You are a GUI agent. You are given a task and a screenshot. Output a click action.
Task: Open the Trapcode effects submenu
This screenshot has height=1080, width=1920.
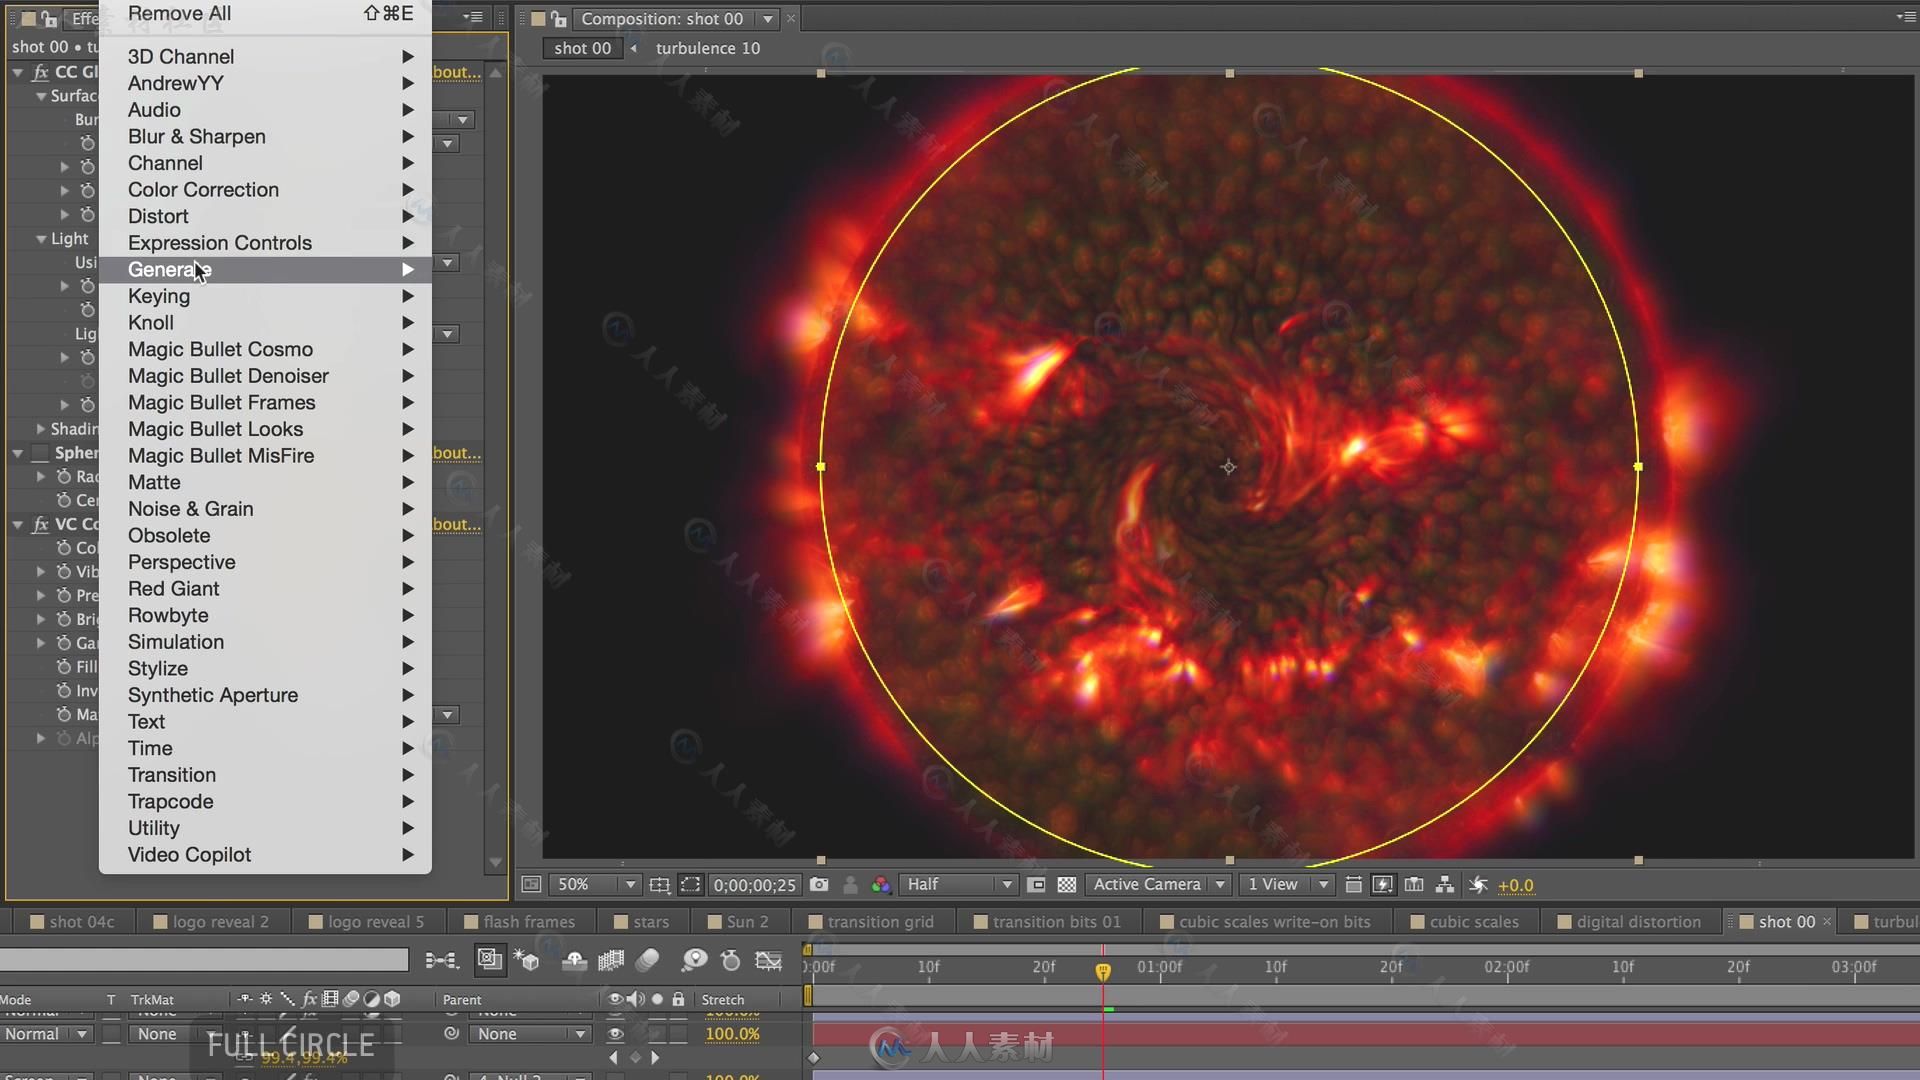[170, 800]
